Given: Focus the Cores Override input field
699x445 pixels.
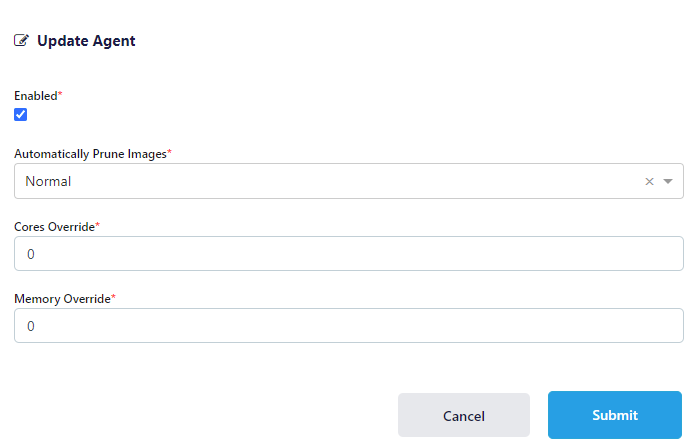Looking at the screenshot, I should click(349, 254).
